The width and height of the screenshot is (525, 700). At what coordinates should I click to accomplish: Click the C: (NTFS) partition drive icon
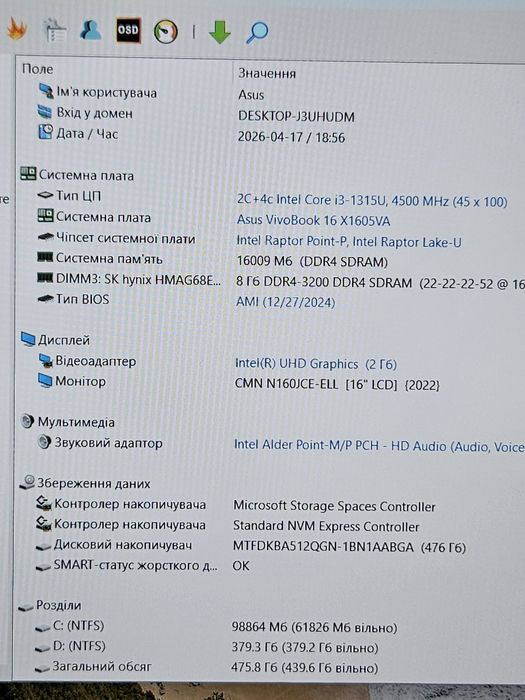[x=43, y=627]
